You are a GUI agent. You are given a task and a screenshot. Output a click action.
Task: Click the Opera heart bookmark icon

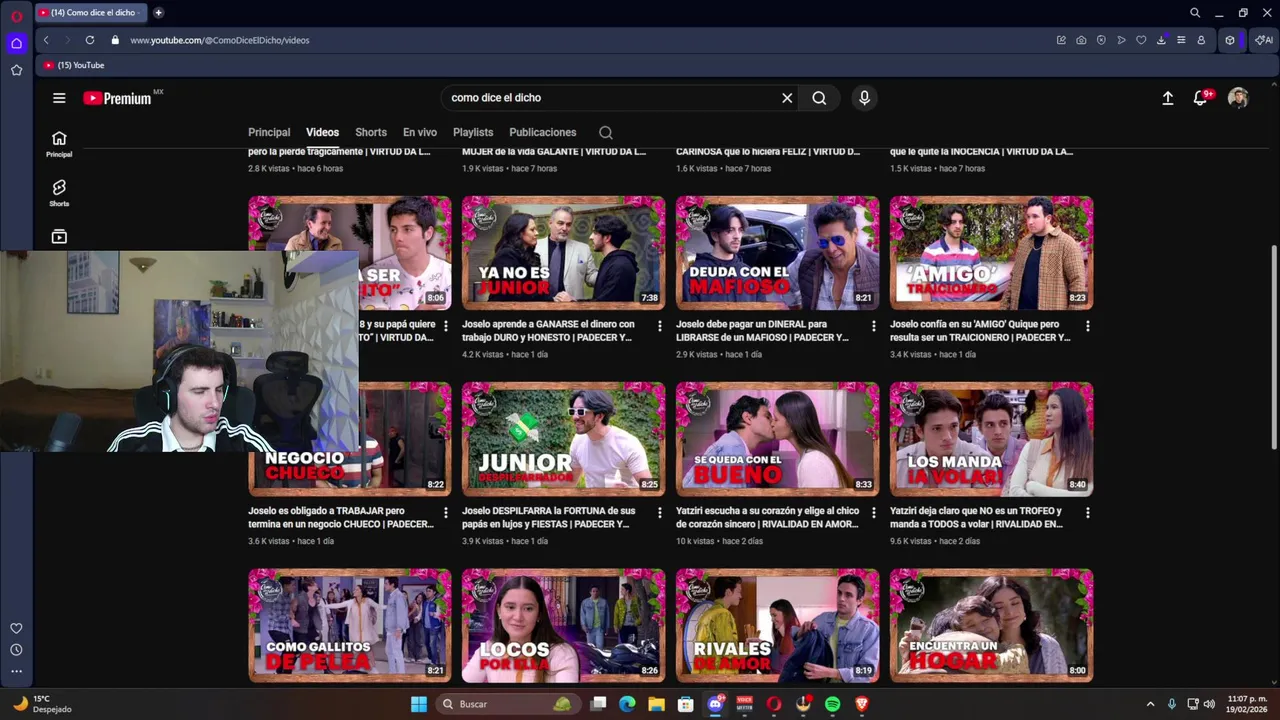pyautogui.click(x=1141, y=40)
